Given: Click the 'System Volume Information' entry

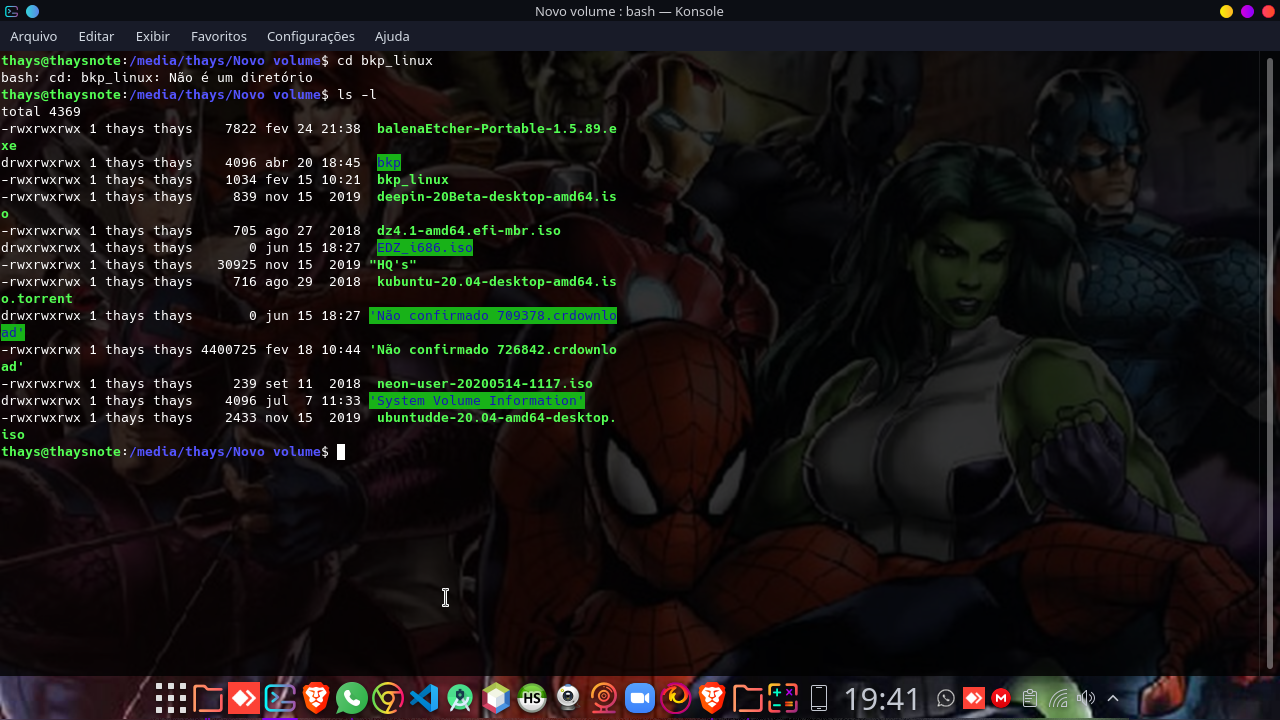Looking at the screenshot, I should tap(477, 400).
